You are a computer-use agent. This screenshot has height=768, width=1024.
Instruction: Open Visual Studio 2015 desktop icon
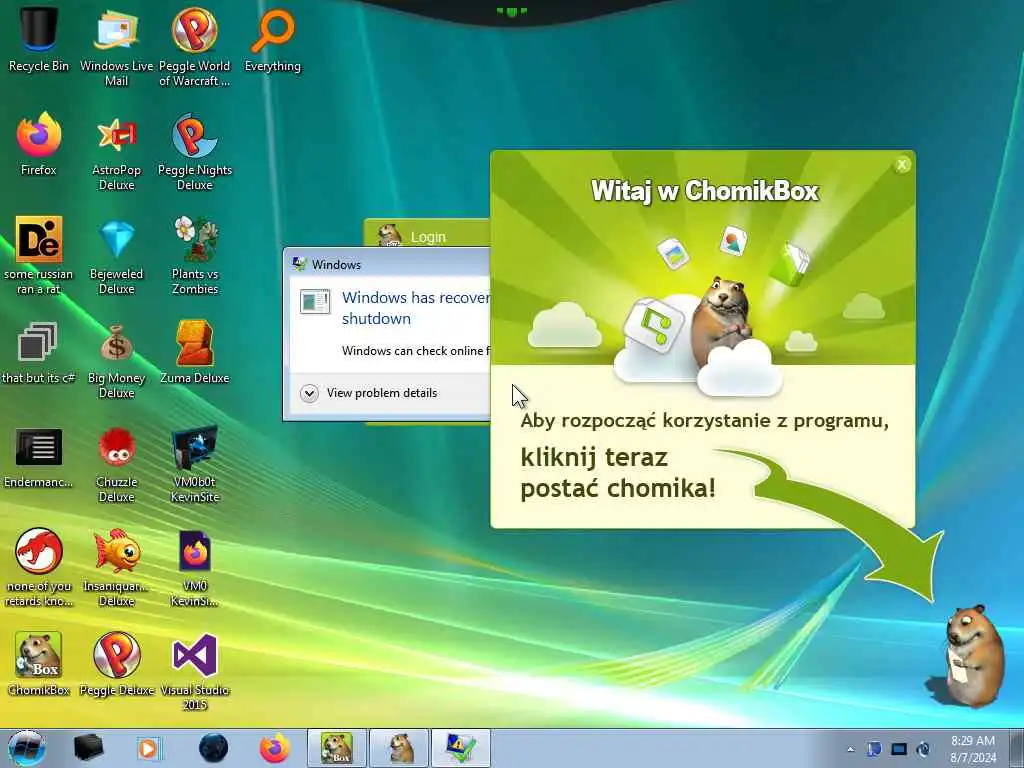pyautogui.click(x=195, y=671)
